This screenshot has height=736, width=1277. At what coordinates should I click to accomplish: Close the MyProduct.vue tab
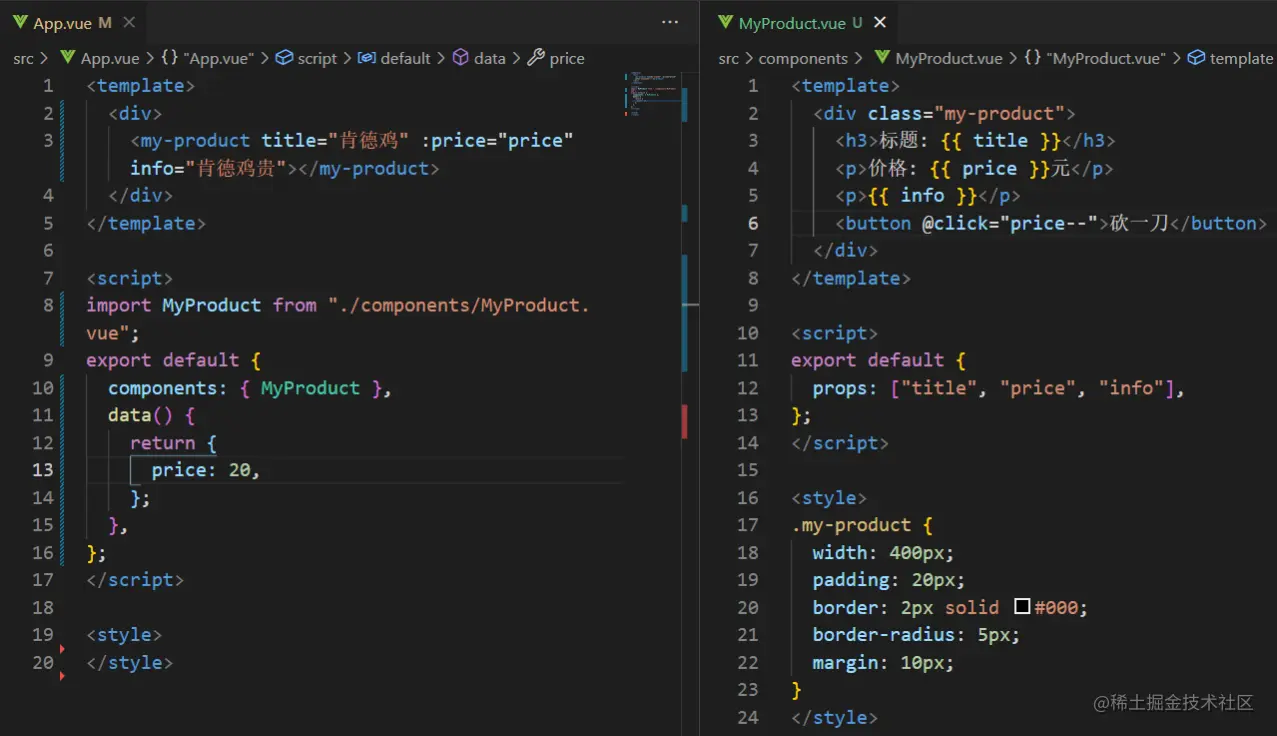(880, 22)
